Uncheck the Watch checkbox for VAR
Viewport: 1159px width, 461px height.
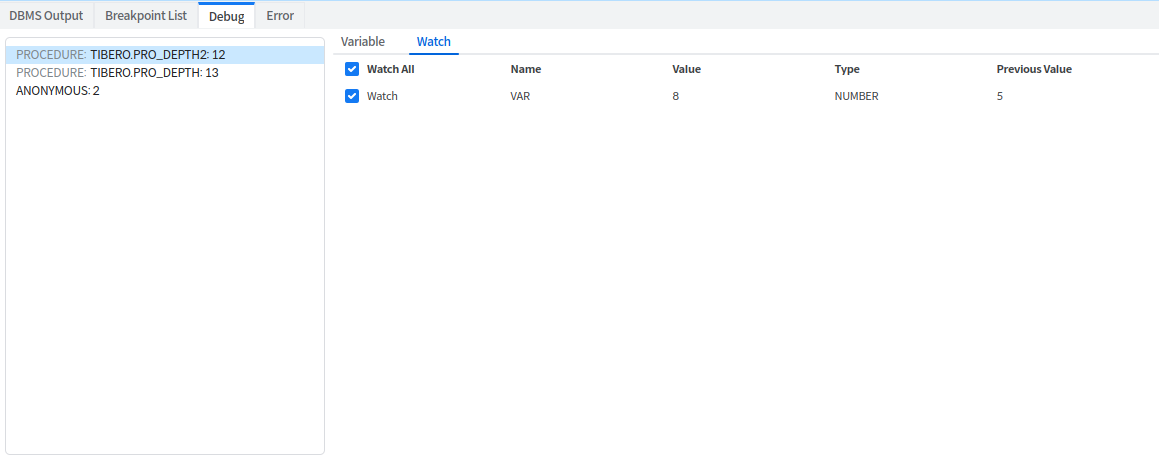[x=352, y=96]
